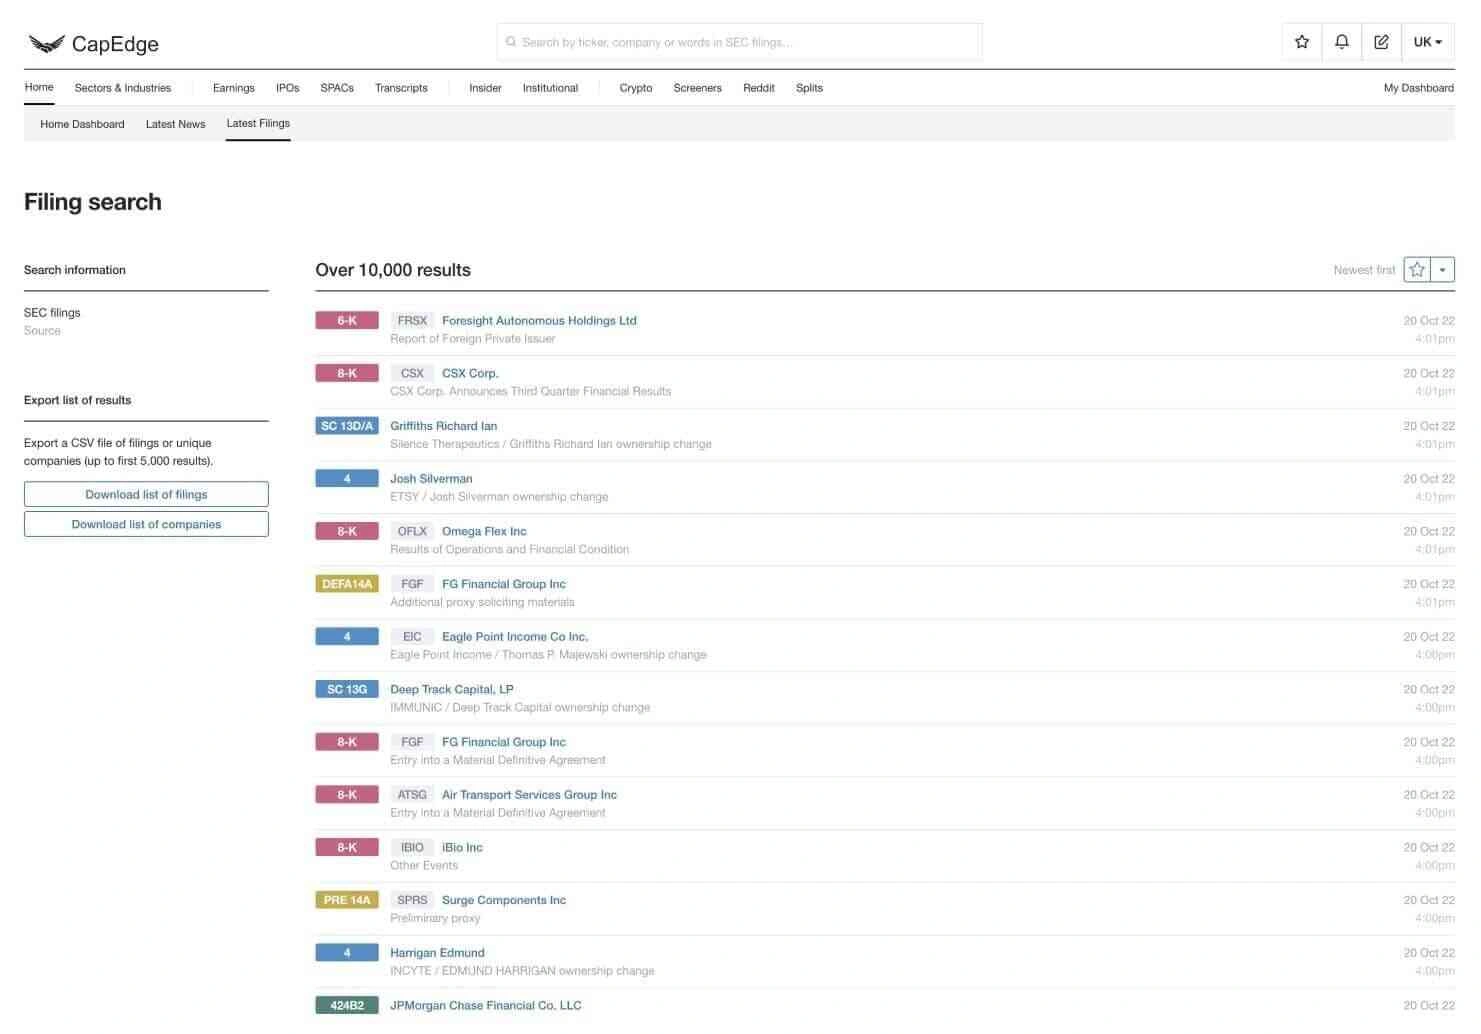
Task: Open Foresight Autonomous Holdings Ltd link
Action: [539, 321]
